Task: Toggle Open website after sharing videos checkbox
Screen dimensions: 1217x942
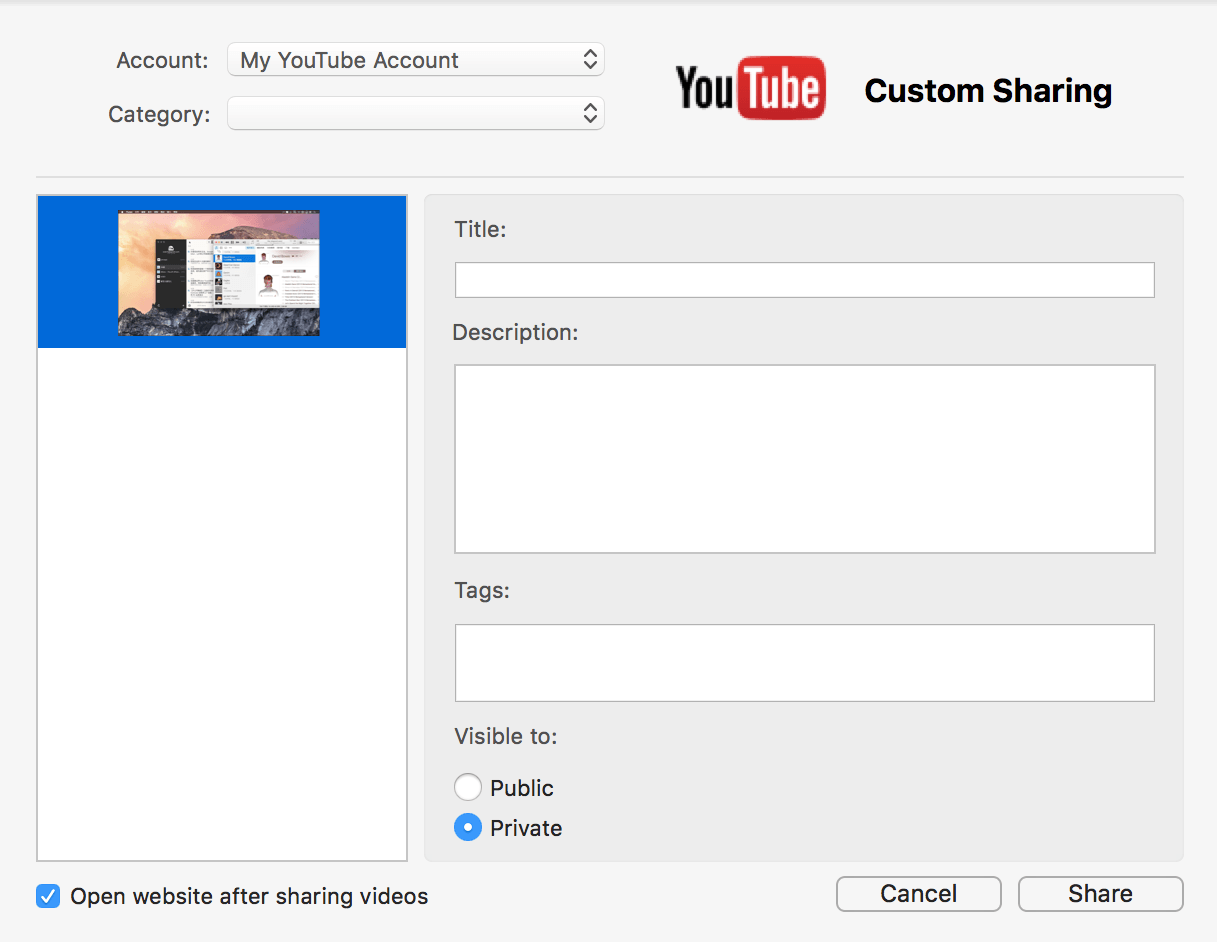Action: [48, 896]
